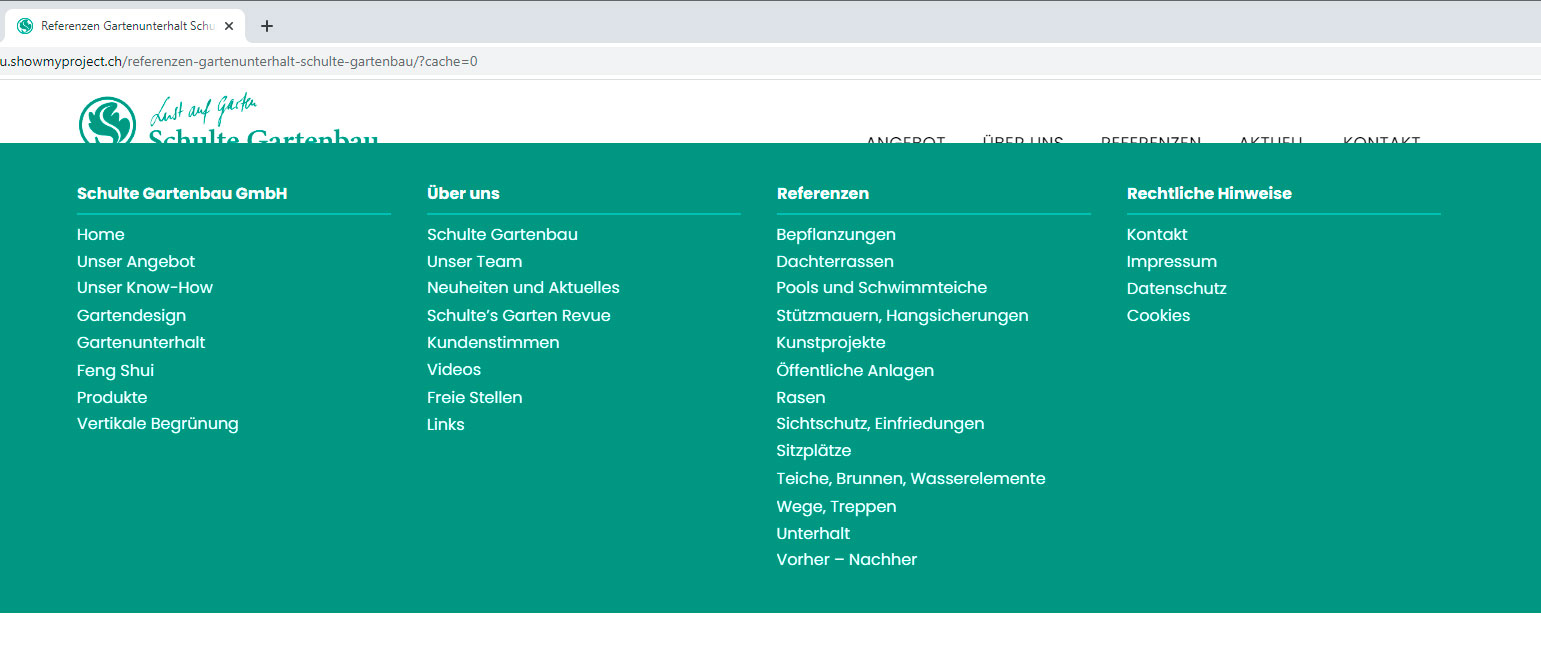Click the browser address bar URL
This screenshot has width=1541, height=661.
(240, 61)
